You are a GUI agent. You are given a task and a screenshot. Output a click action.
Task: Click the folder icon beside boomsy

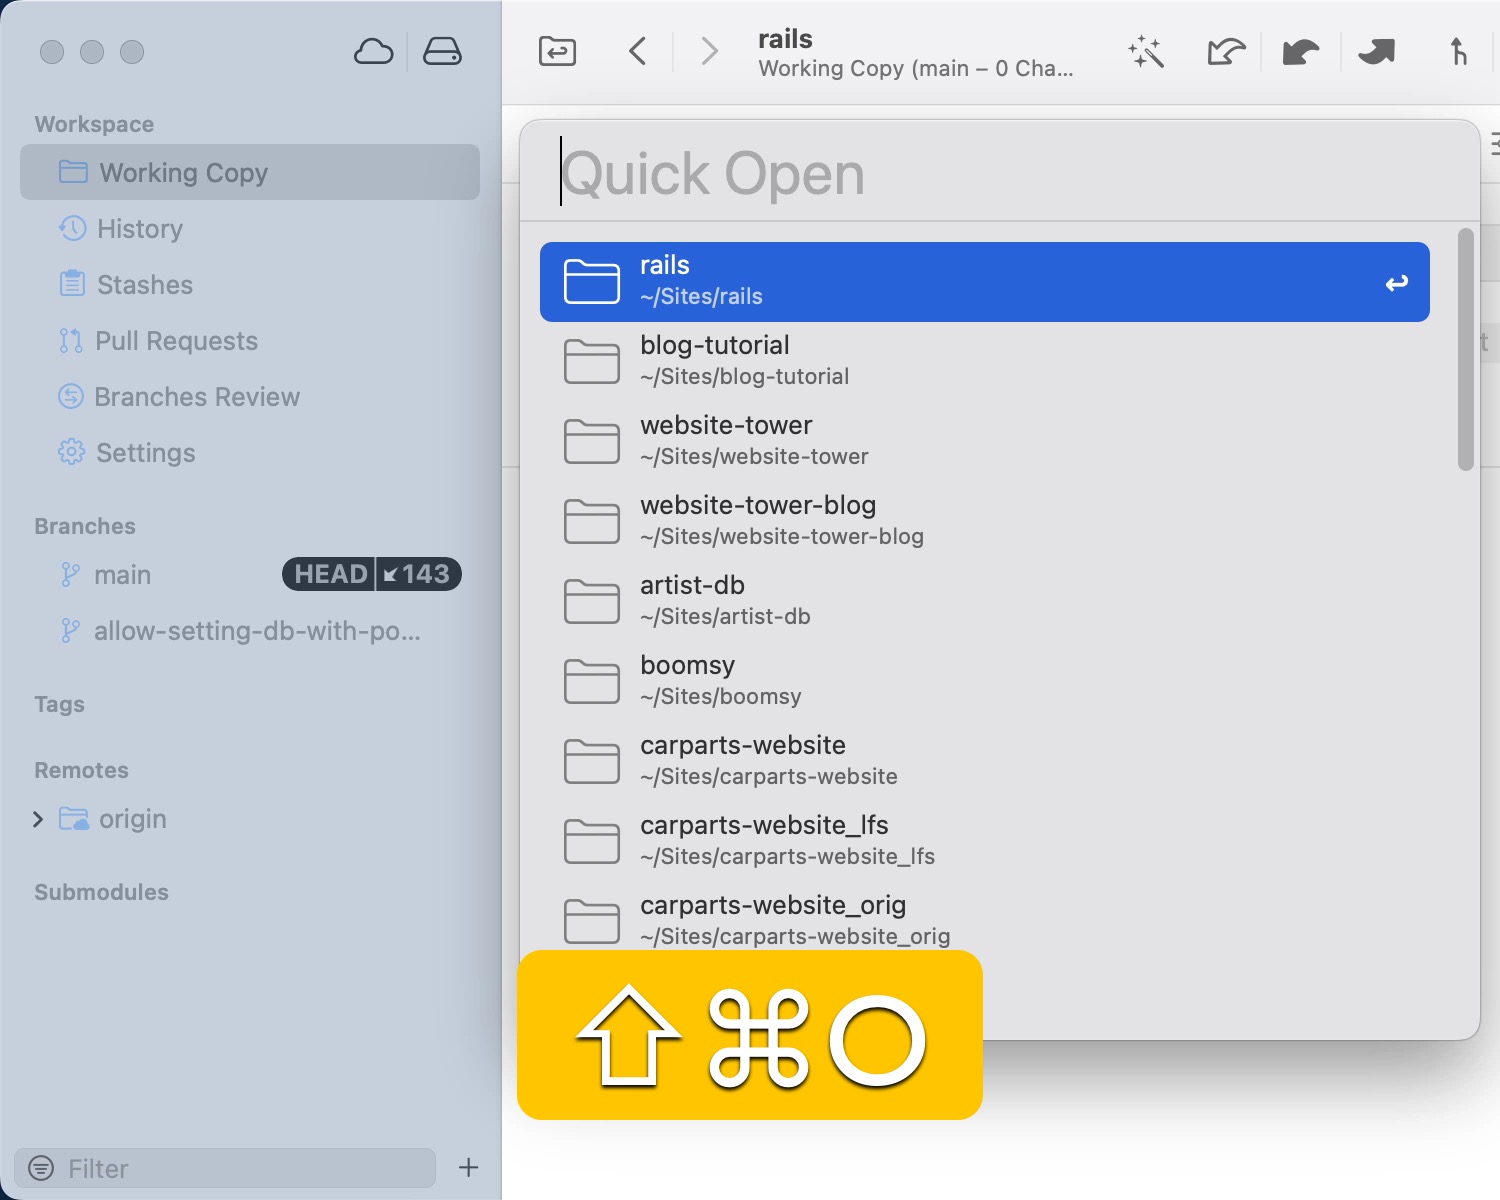point(592,681)
